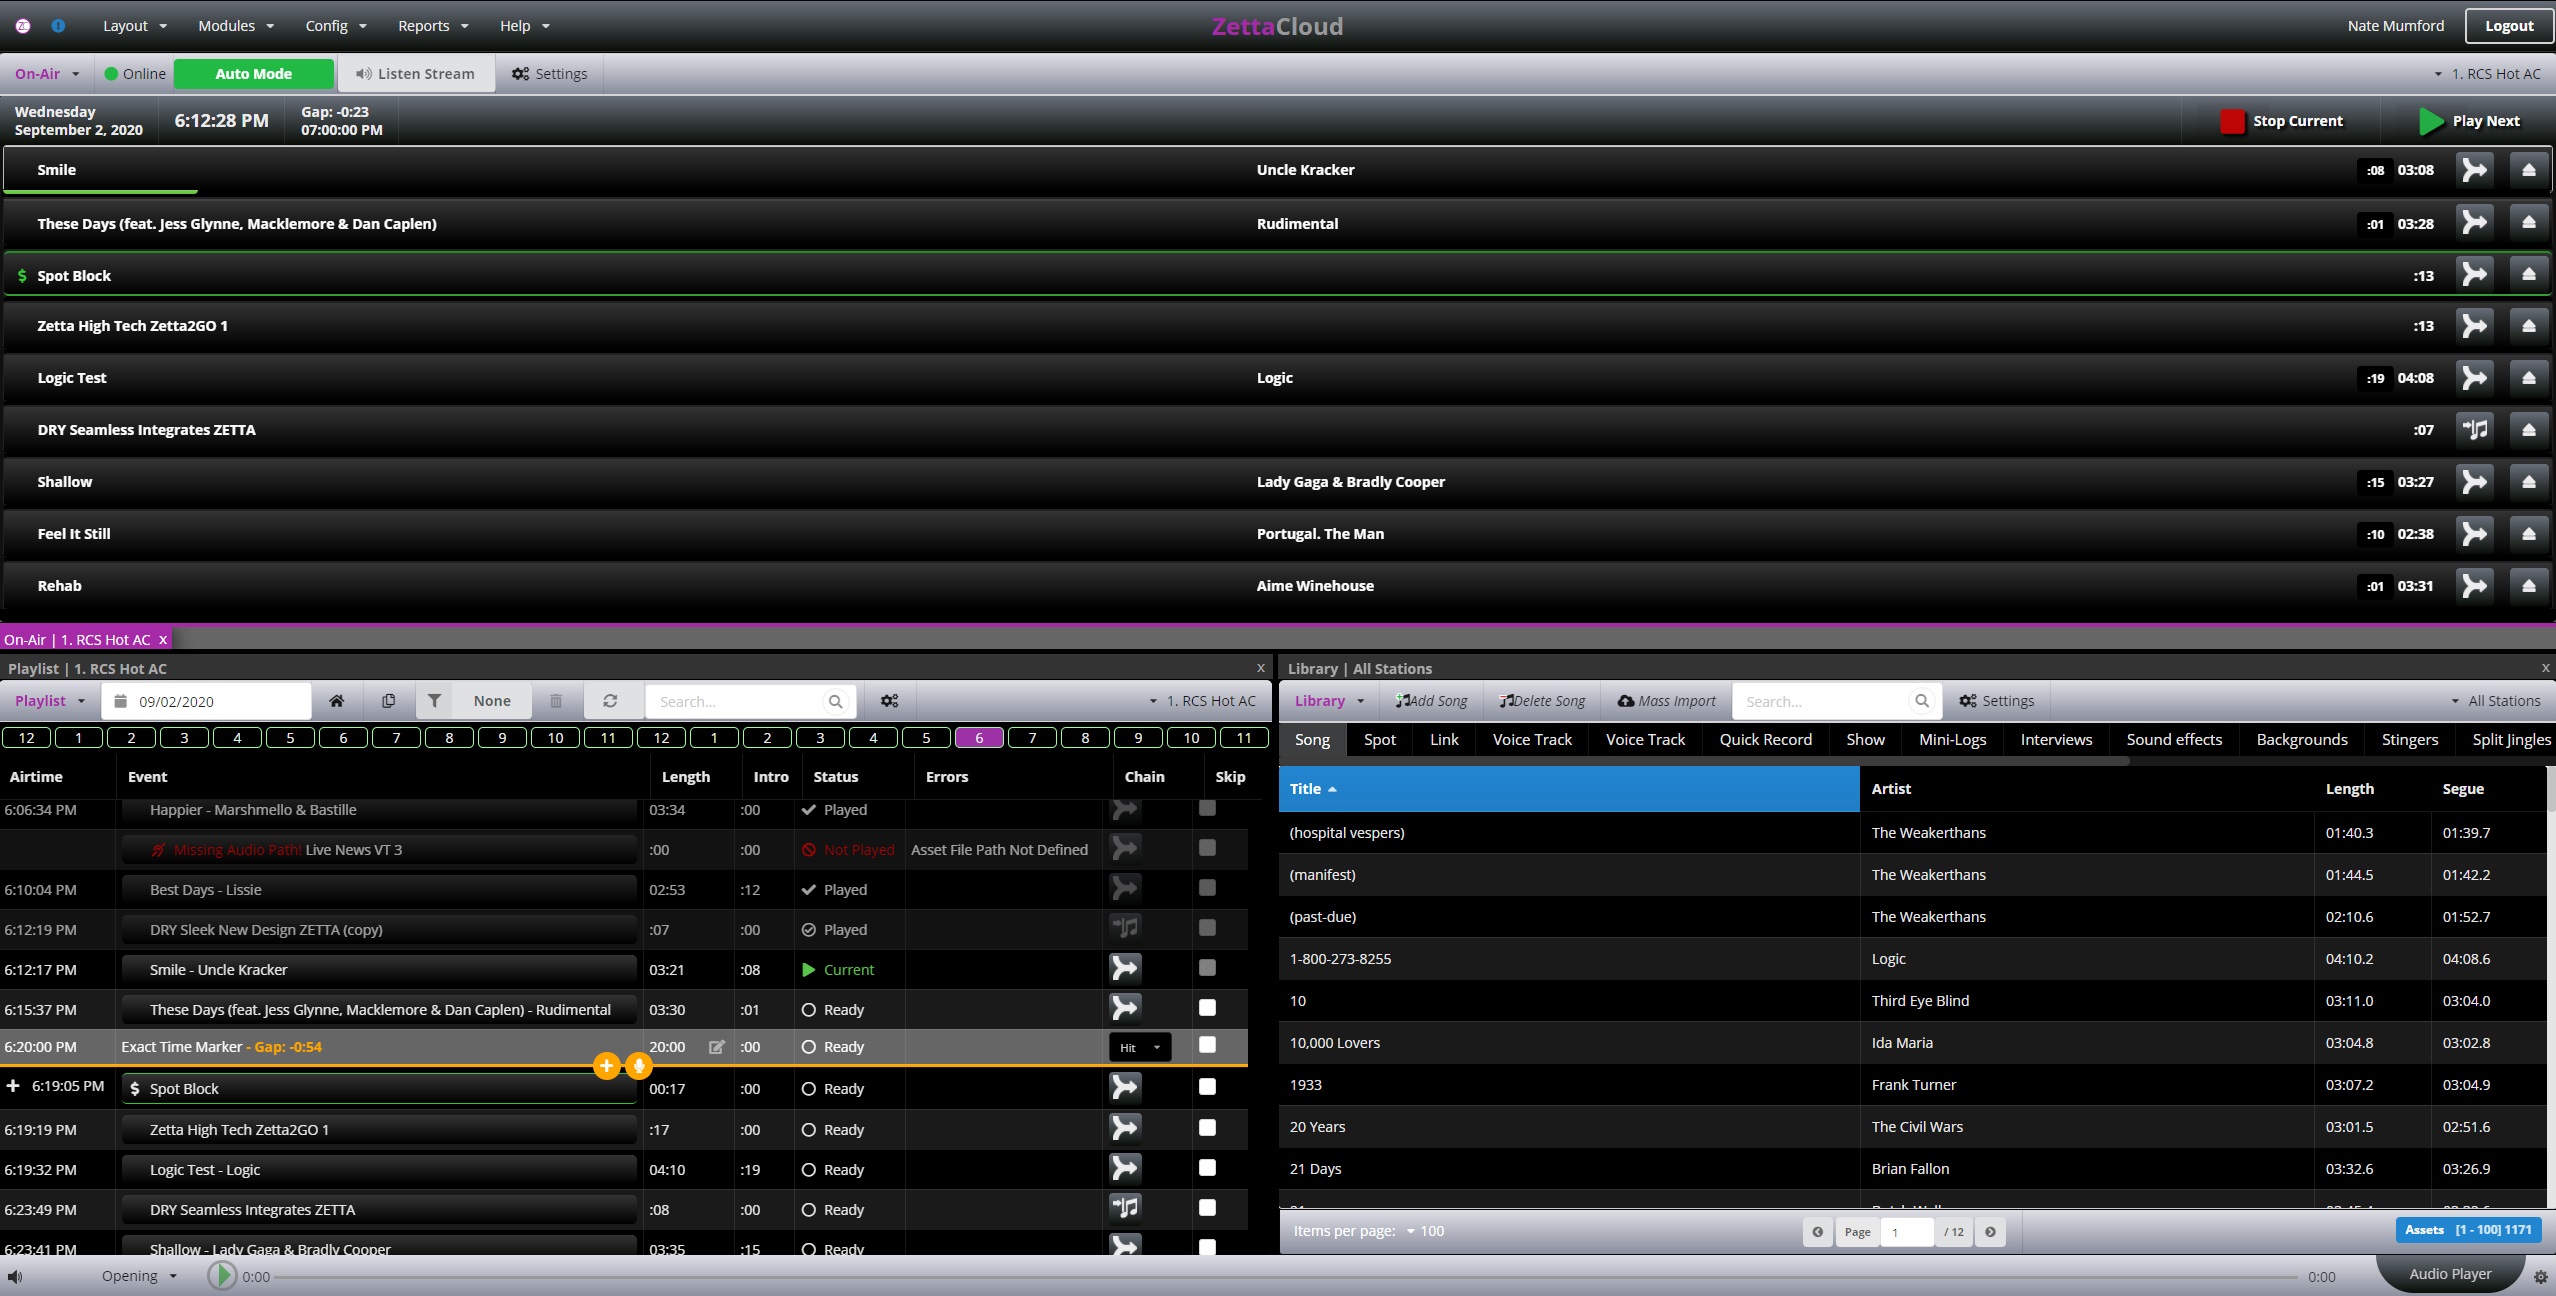Click the segue icon for Rehab
The height and width of the screenshot is (1296, 2556).
pyautogui.click(x=2474, y=586)
